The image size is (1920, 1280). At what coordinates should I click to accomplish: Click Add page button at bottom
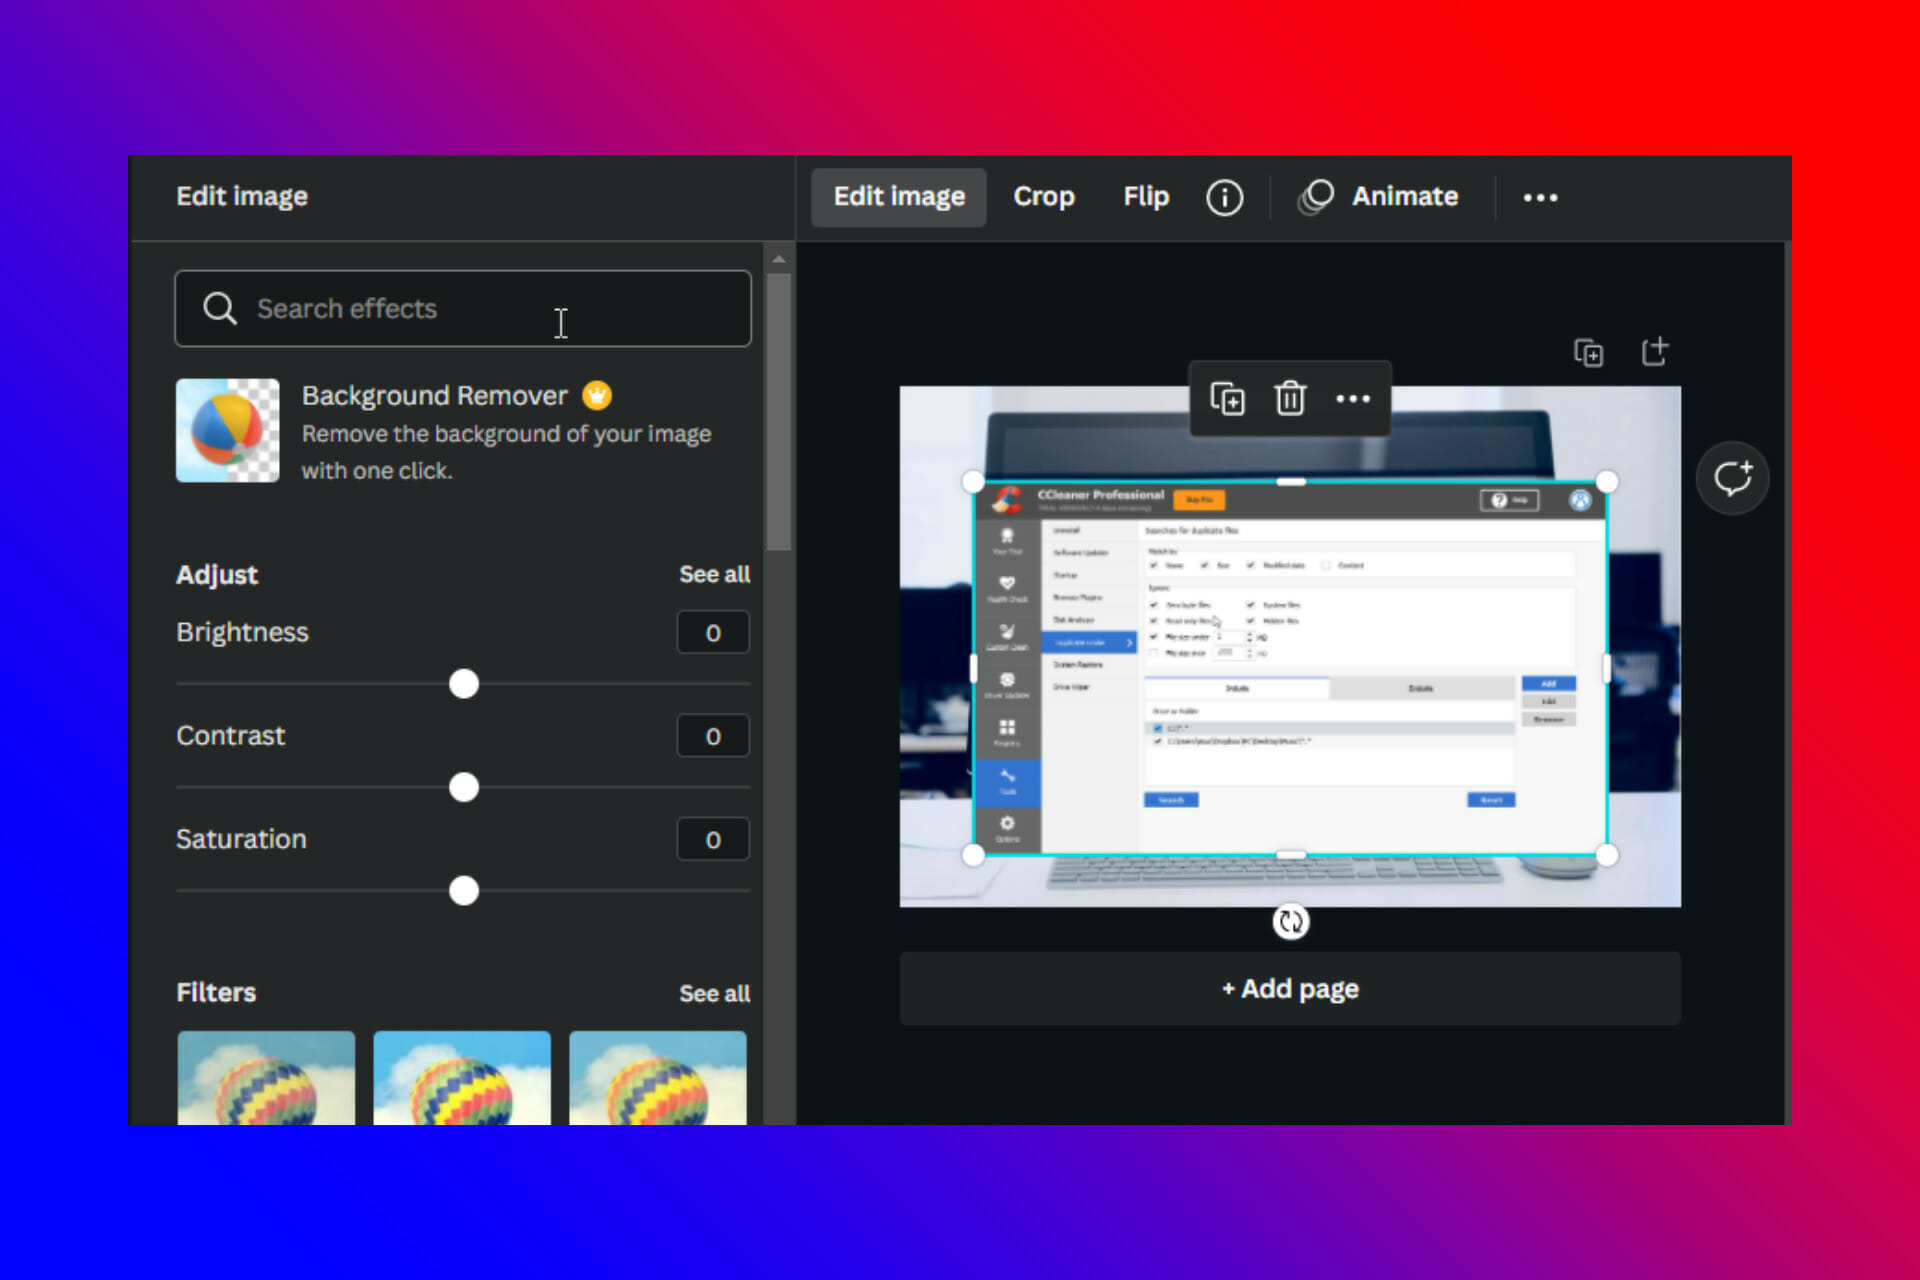(x=1287, y=989)
